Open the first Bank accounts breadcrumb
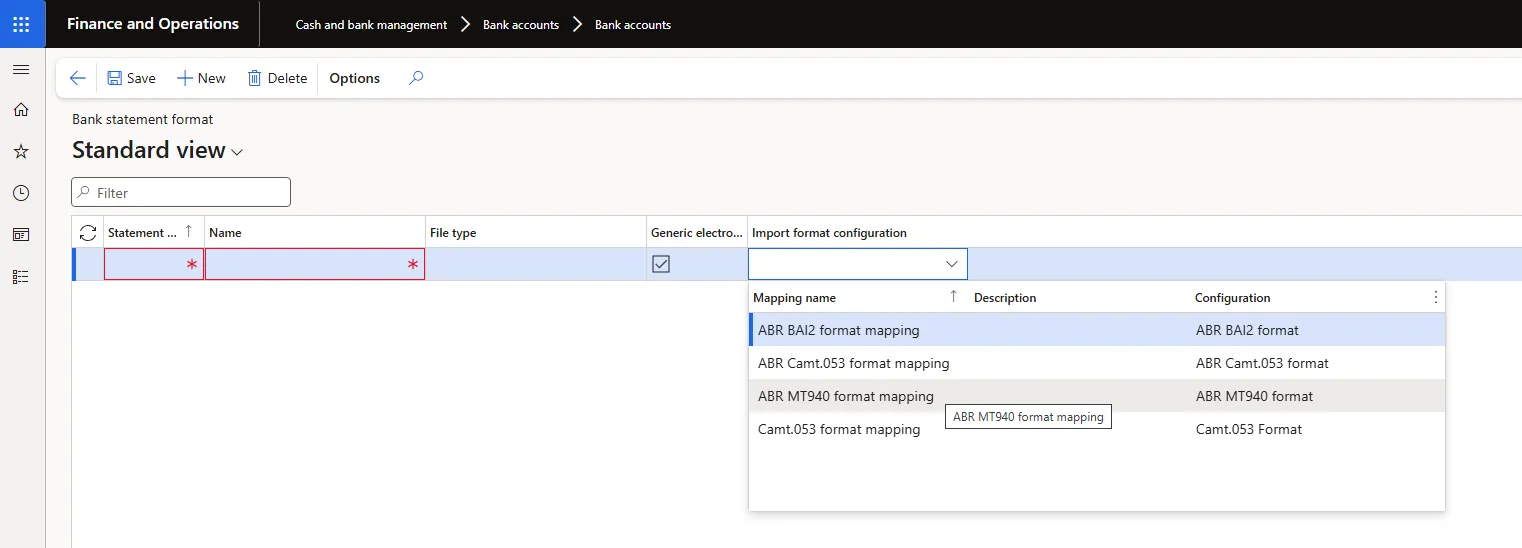The width and height of the screenshot is (1522, 548). [521, 24]
